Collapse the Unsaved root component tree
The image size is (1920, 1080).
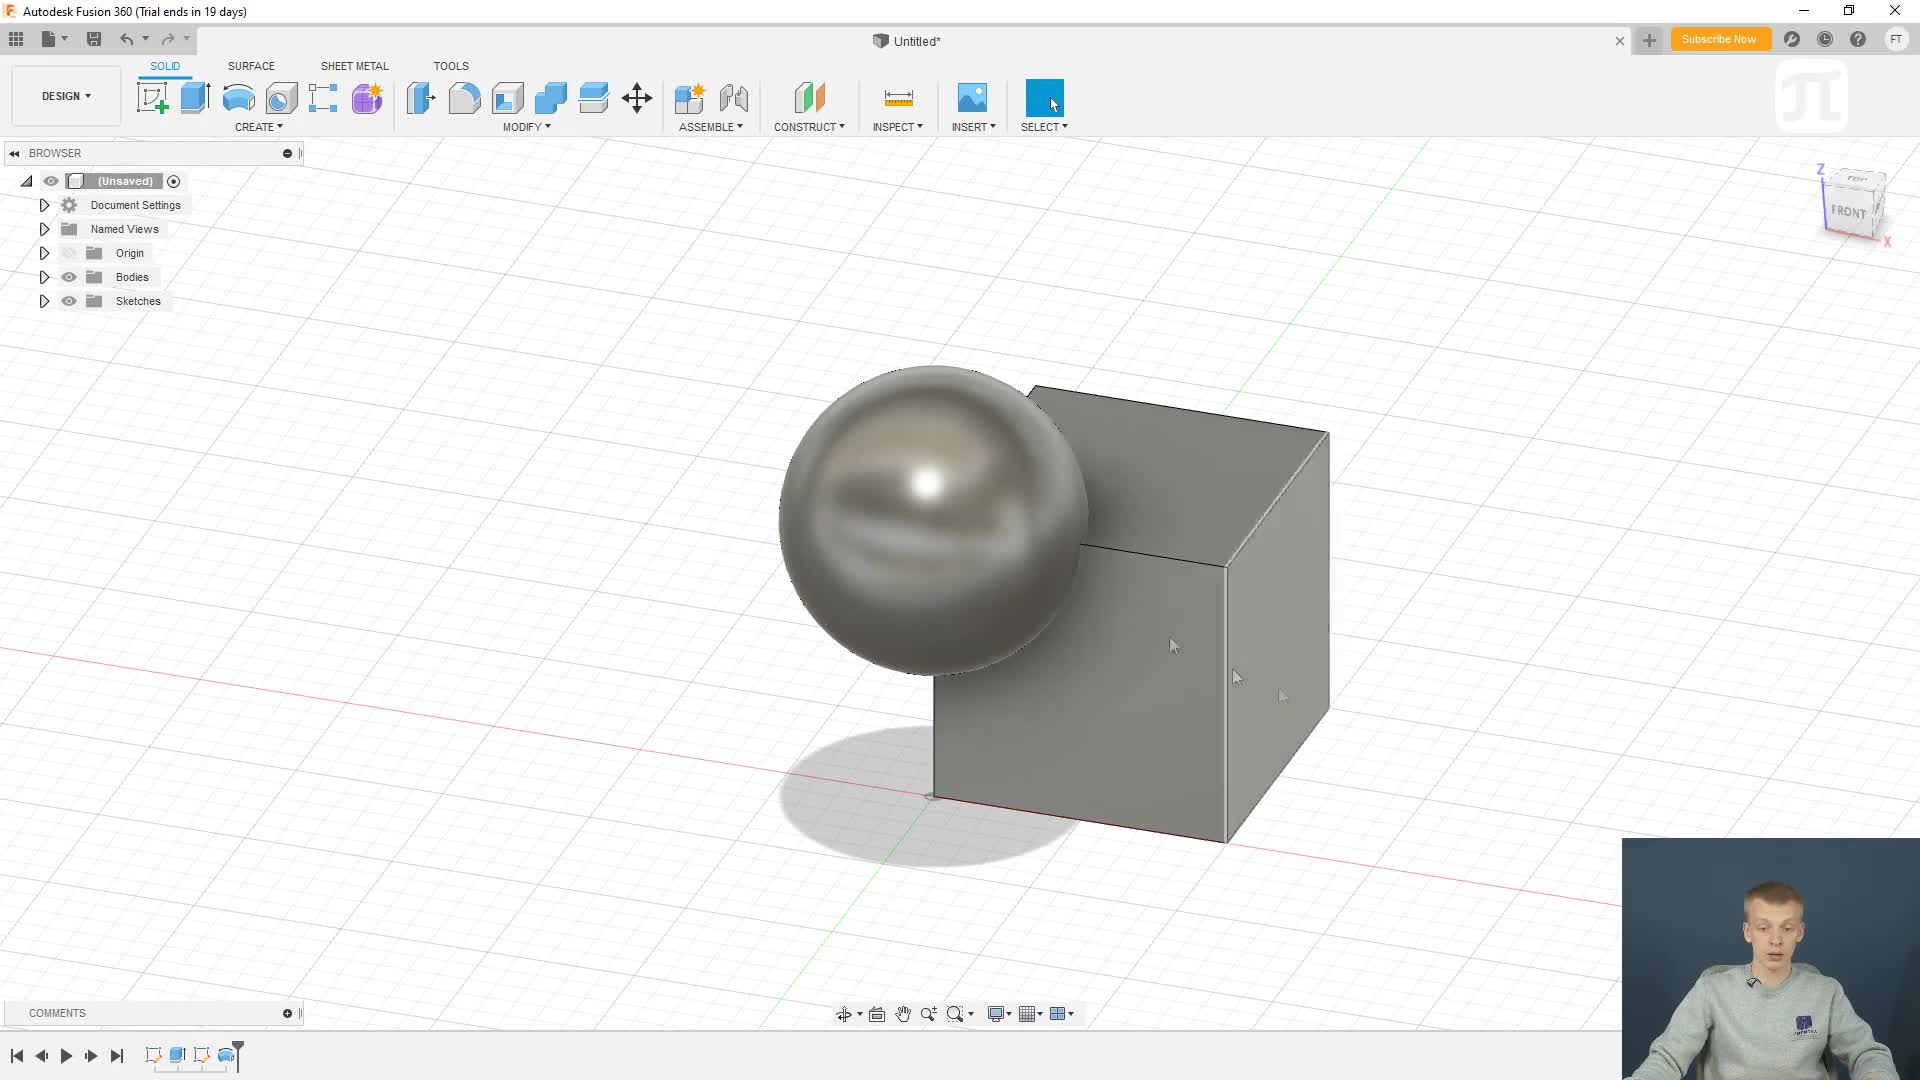pos(27,181)
